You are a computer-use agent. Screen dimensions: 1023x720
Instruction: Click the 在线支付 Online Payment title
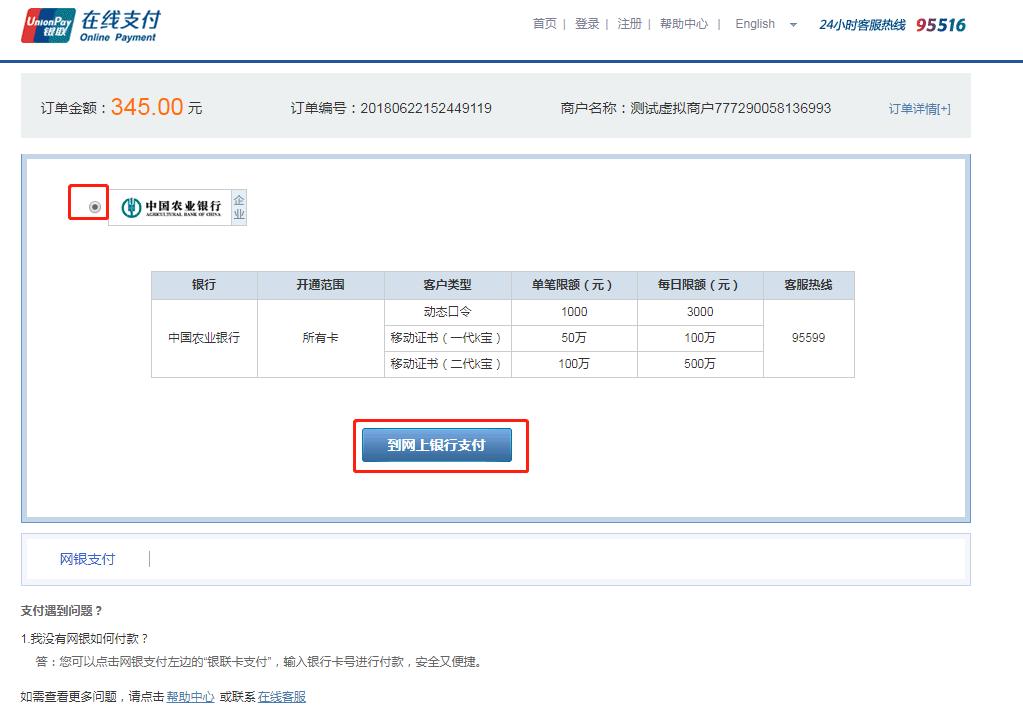[118, 26]
